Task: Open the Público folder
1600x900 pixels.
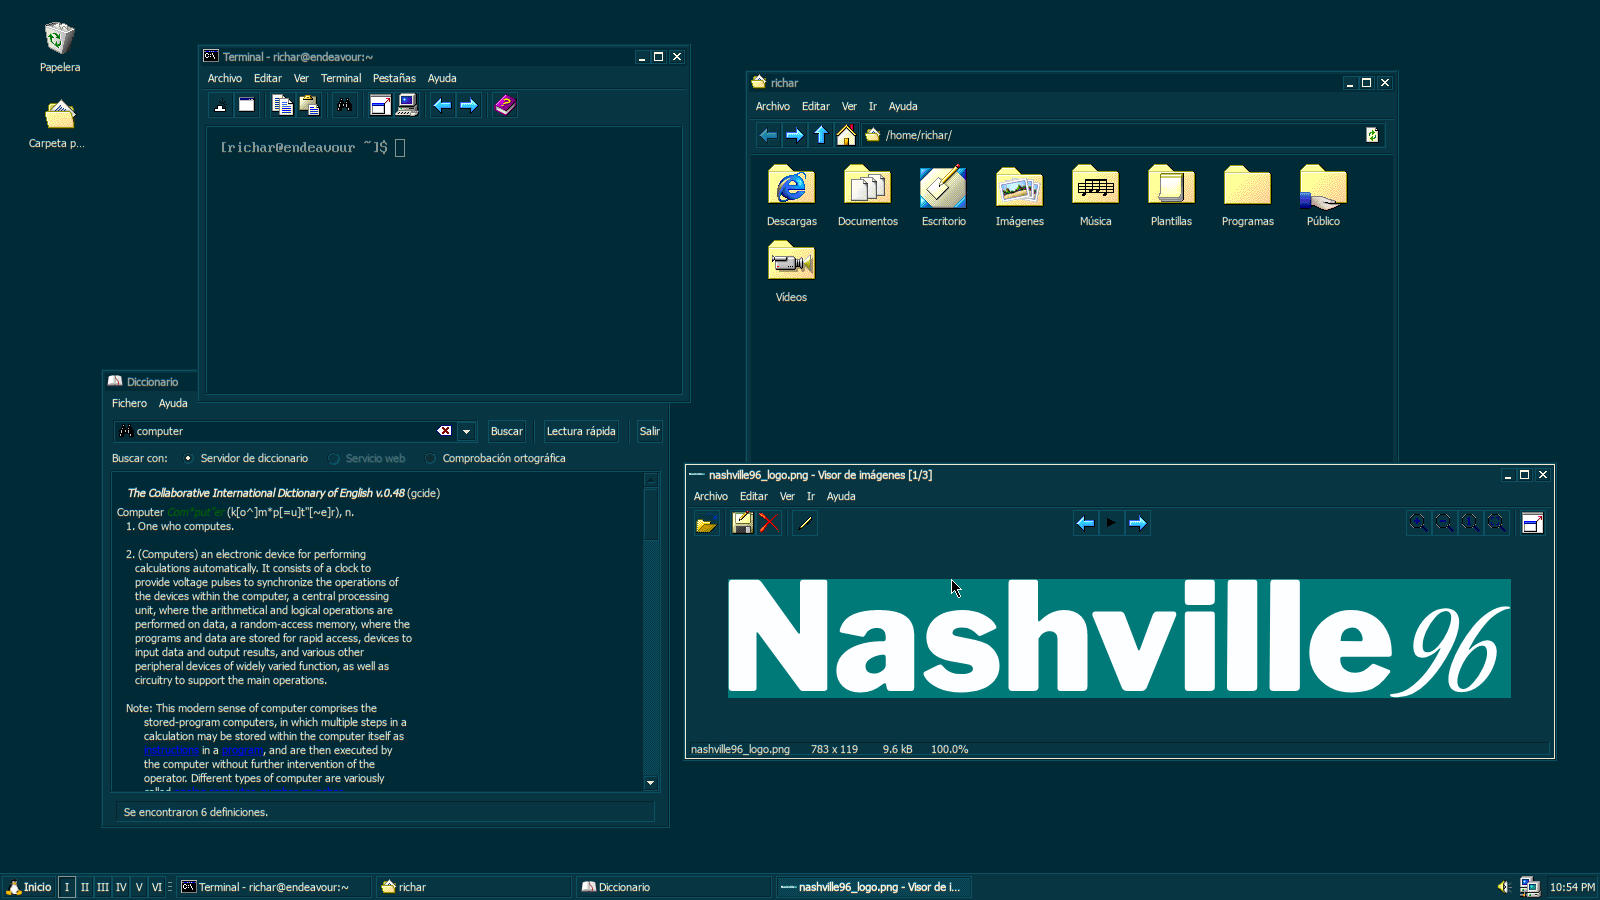Action: click(1323, 196)
